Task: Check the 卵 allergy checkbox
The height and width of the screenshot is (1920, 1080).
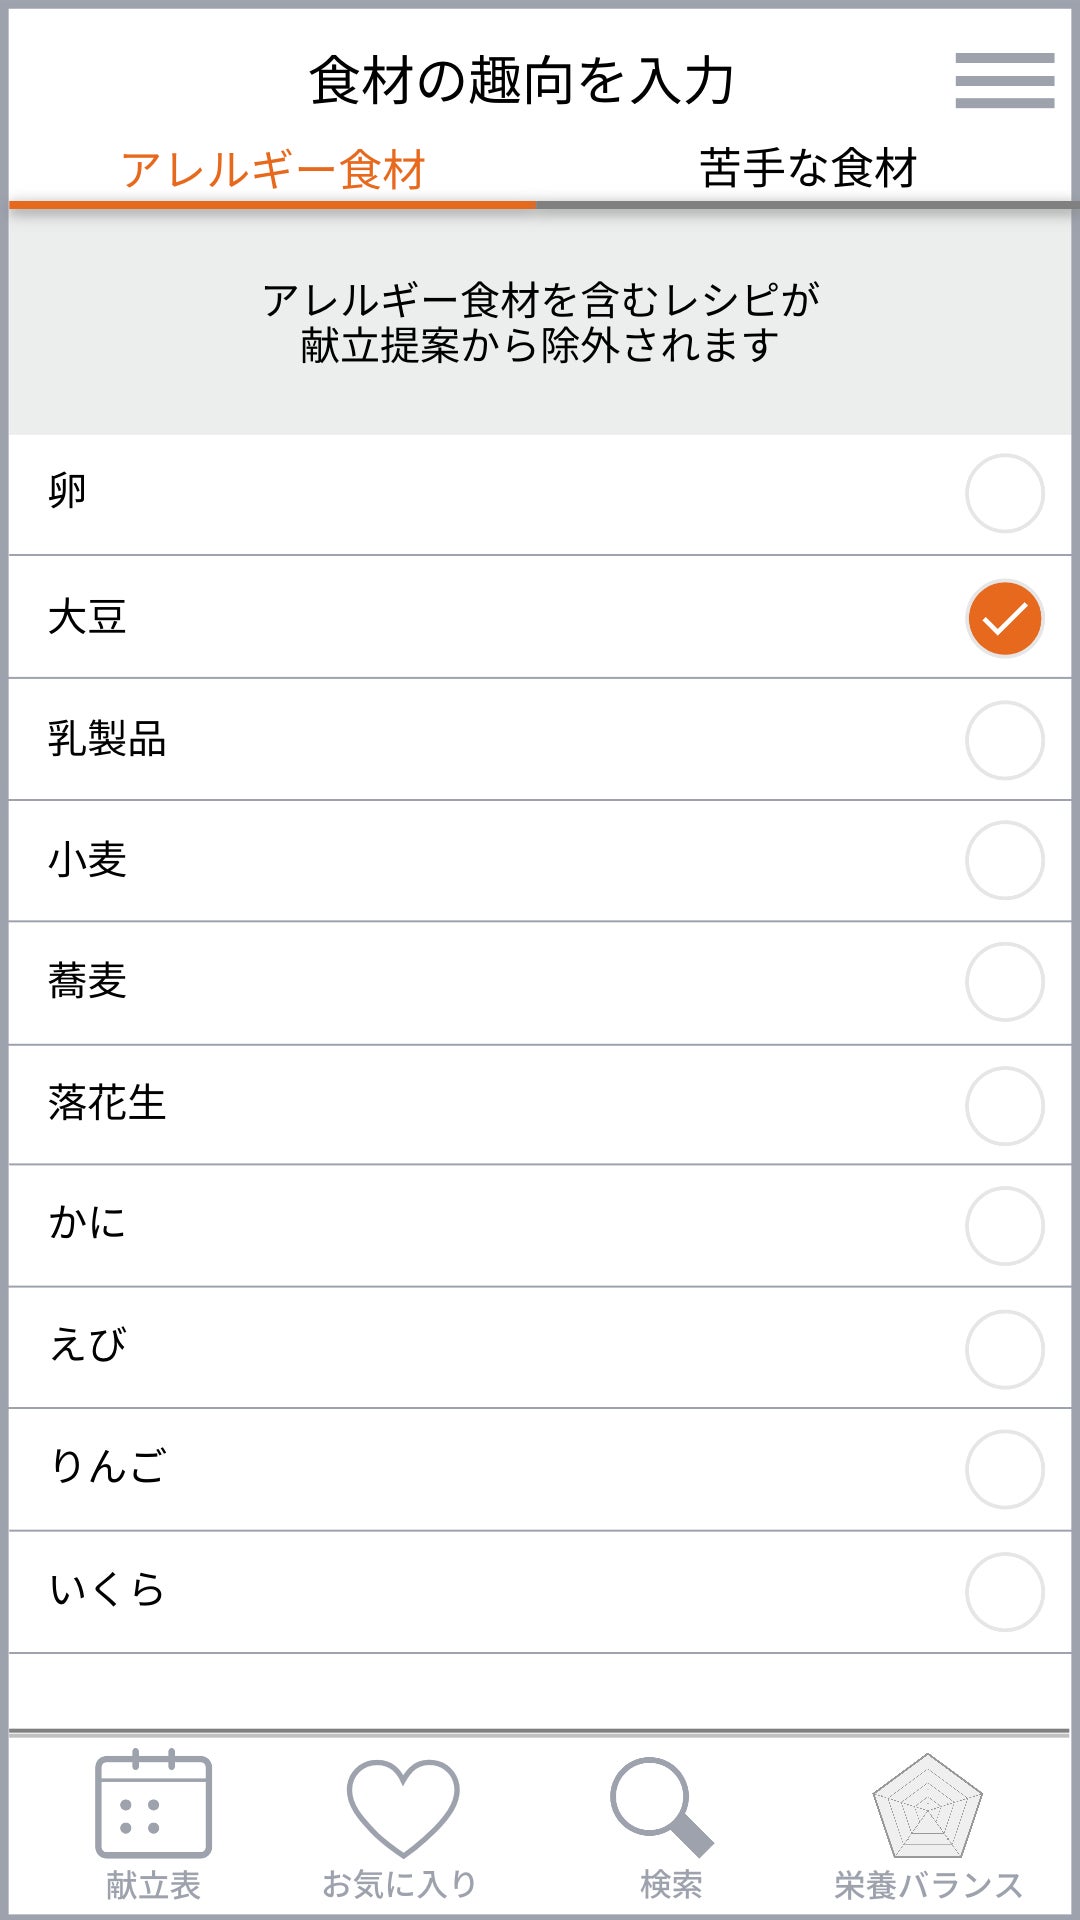Action: [x=1004, y=494]
